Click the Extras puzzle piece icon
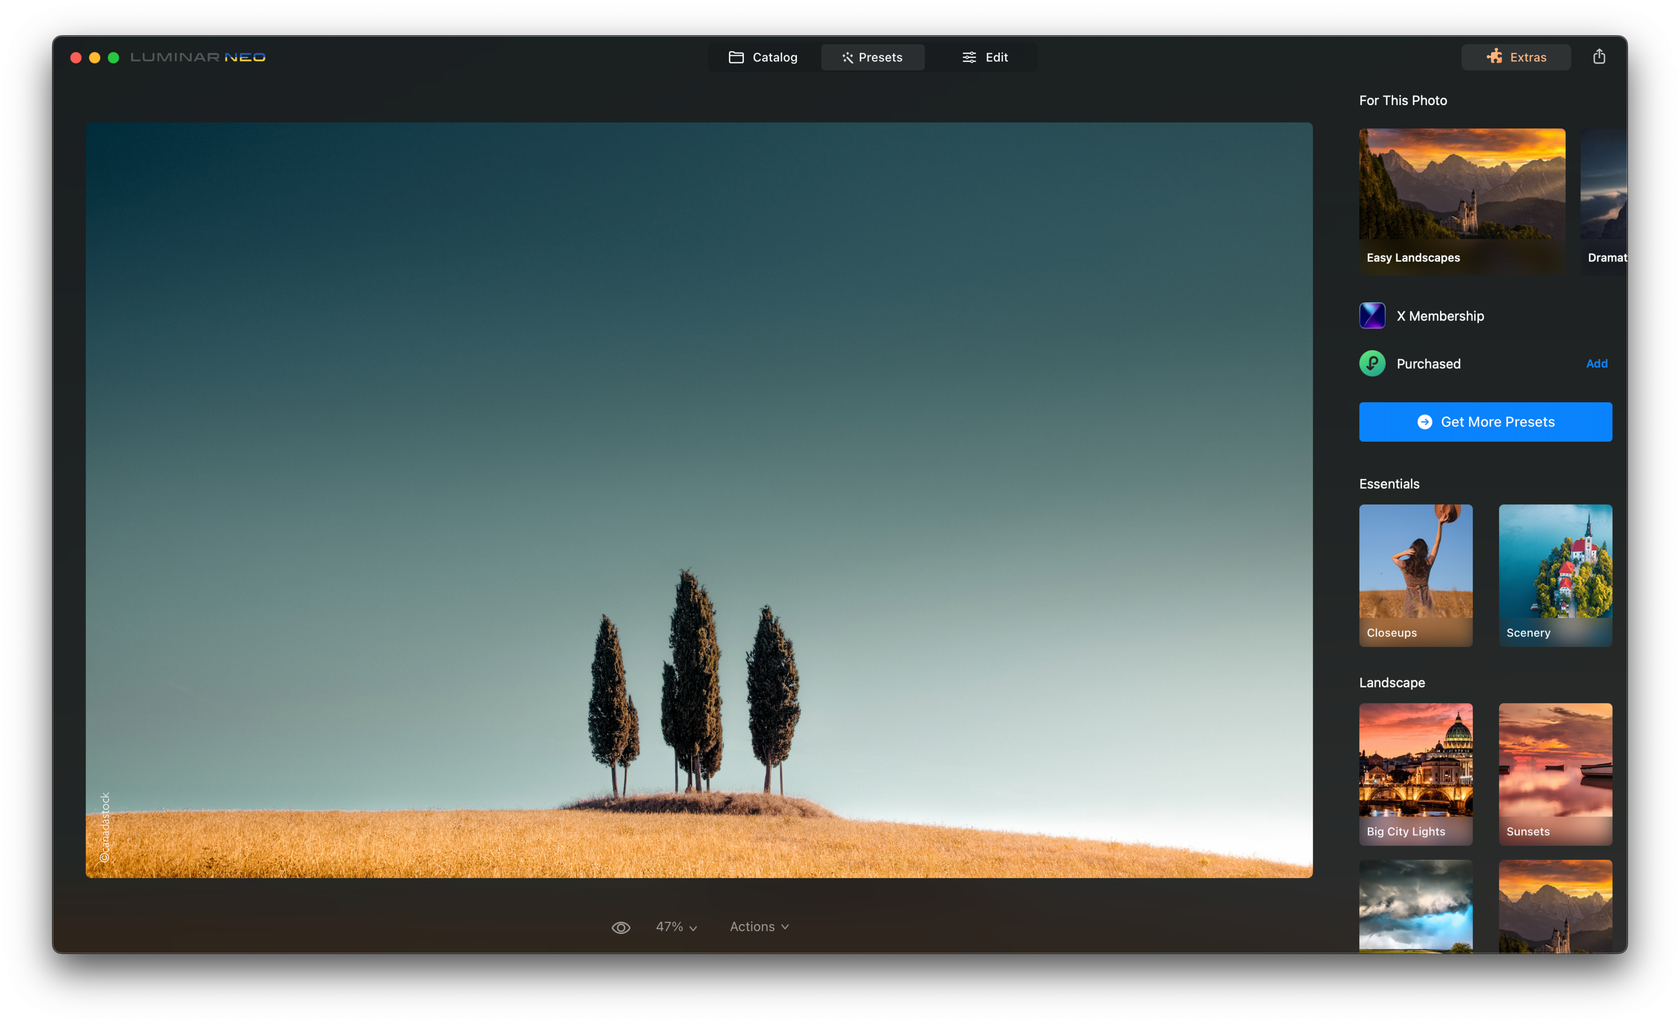 (1494, 57)
